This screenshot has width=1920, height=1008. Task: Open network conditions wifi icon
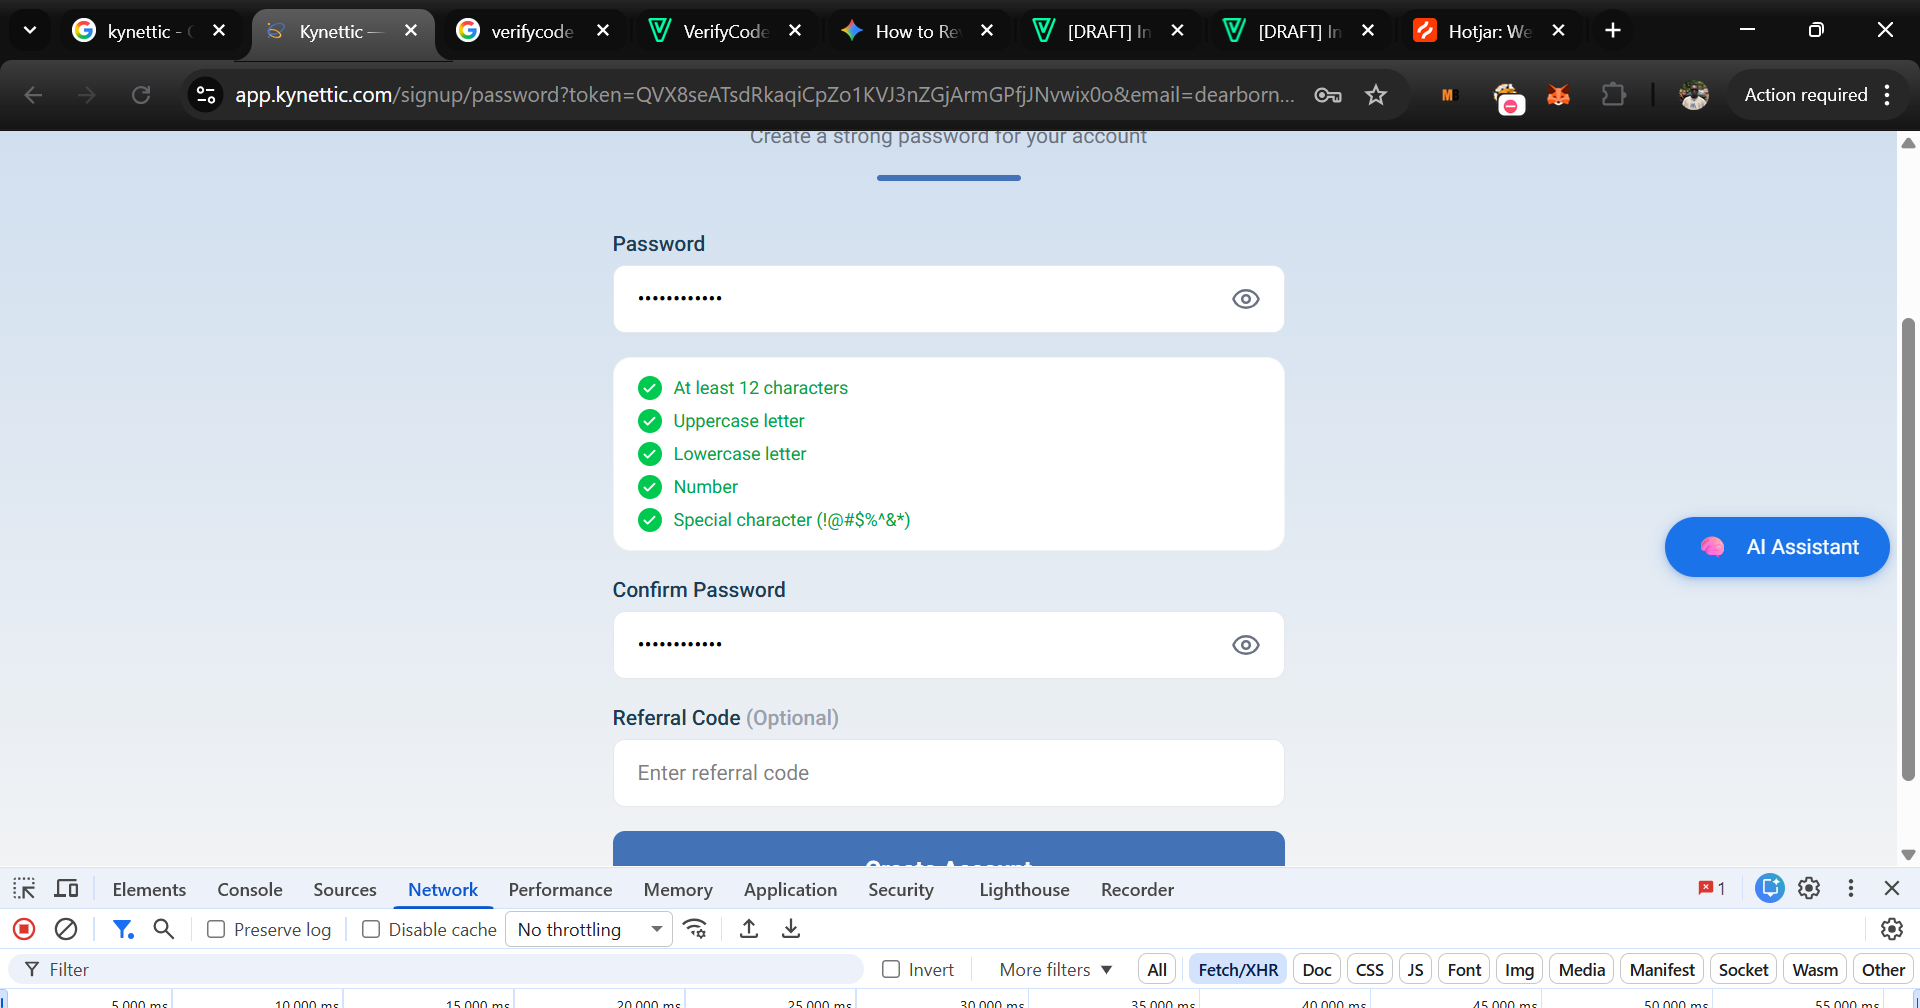click(x=695, y=929)
